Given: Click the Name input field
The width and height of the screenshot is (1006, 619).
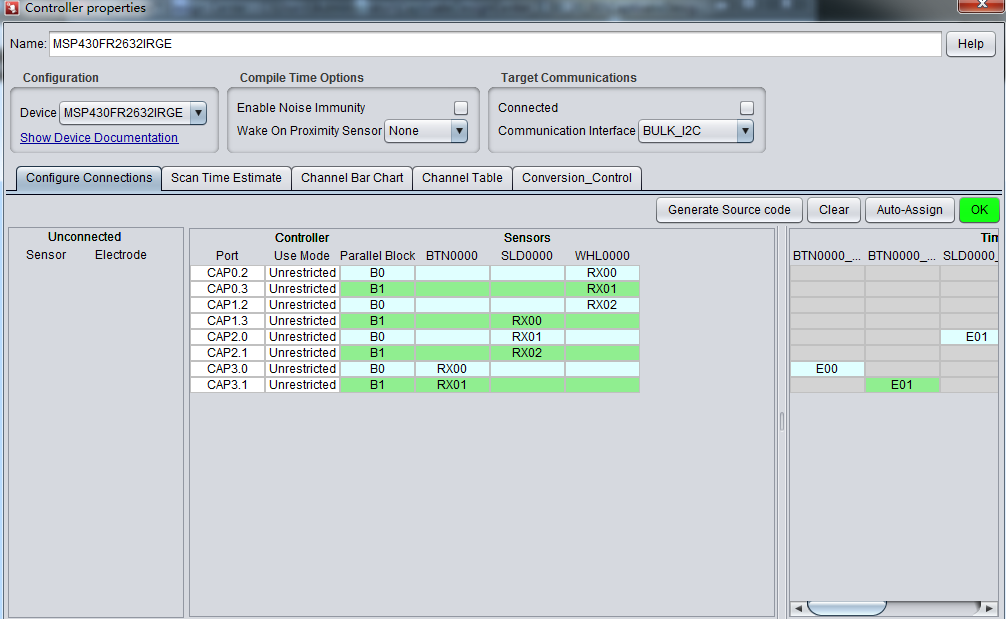Looking at the screenshot, I should (495, 44).
